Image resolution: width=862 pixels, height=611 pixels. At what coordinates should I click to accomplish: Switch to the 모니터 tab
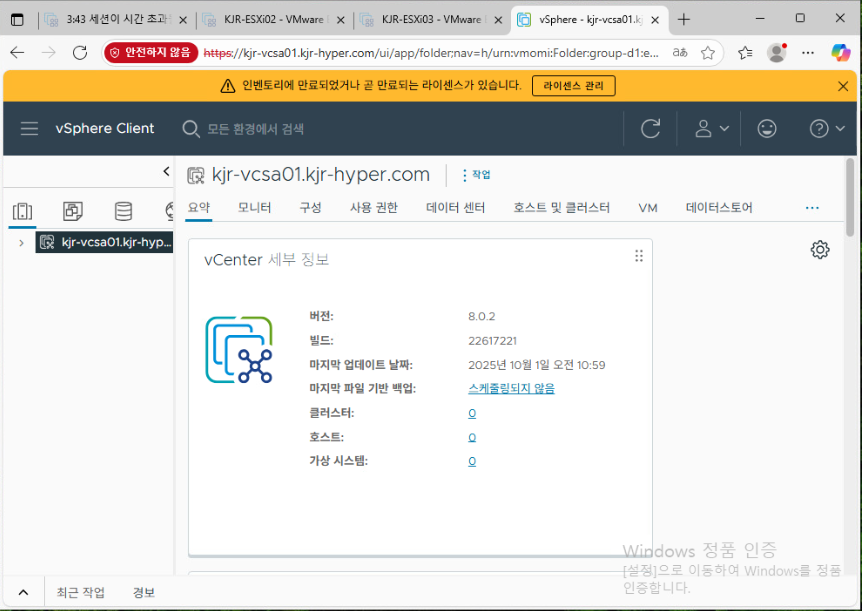[x=254, y=208]
